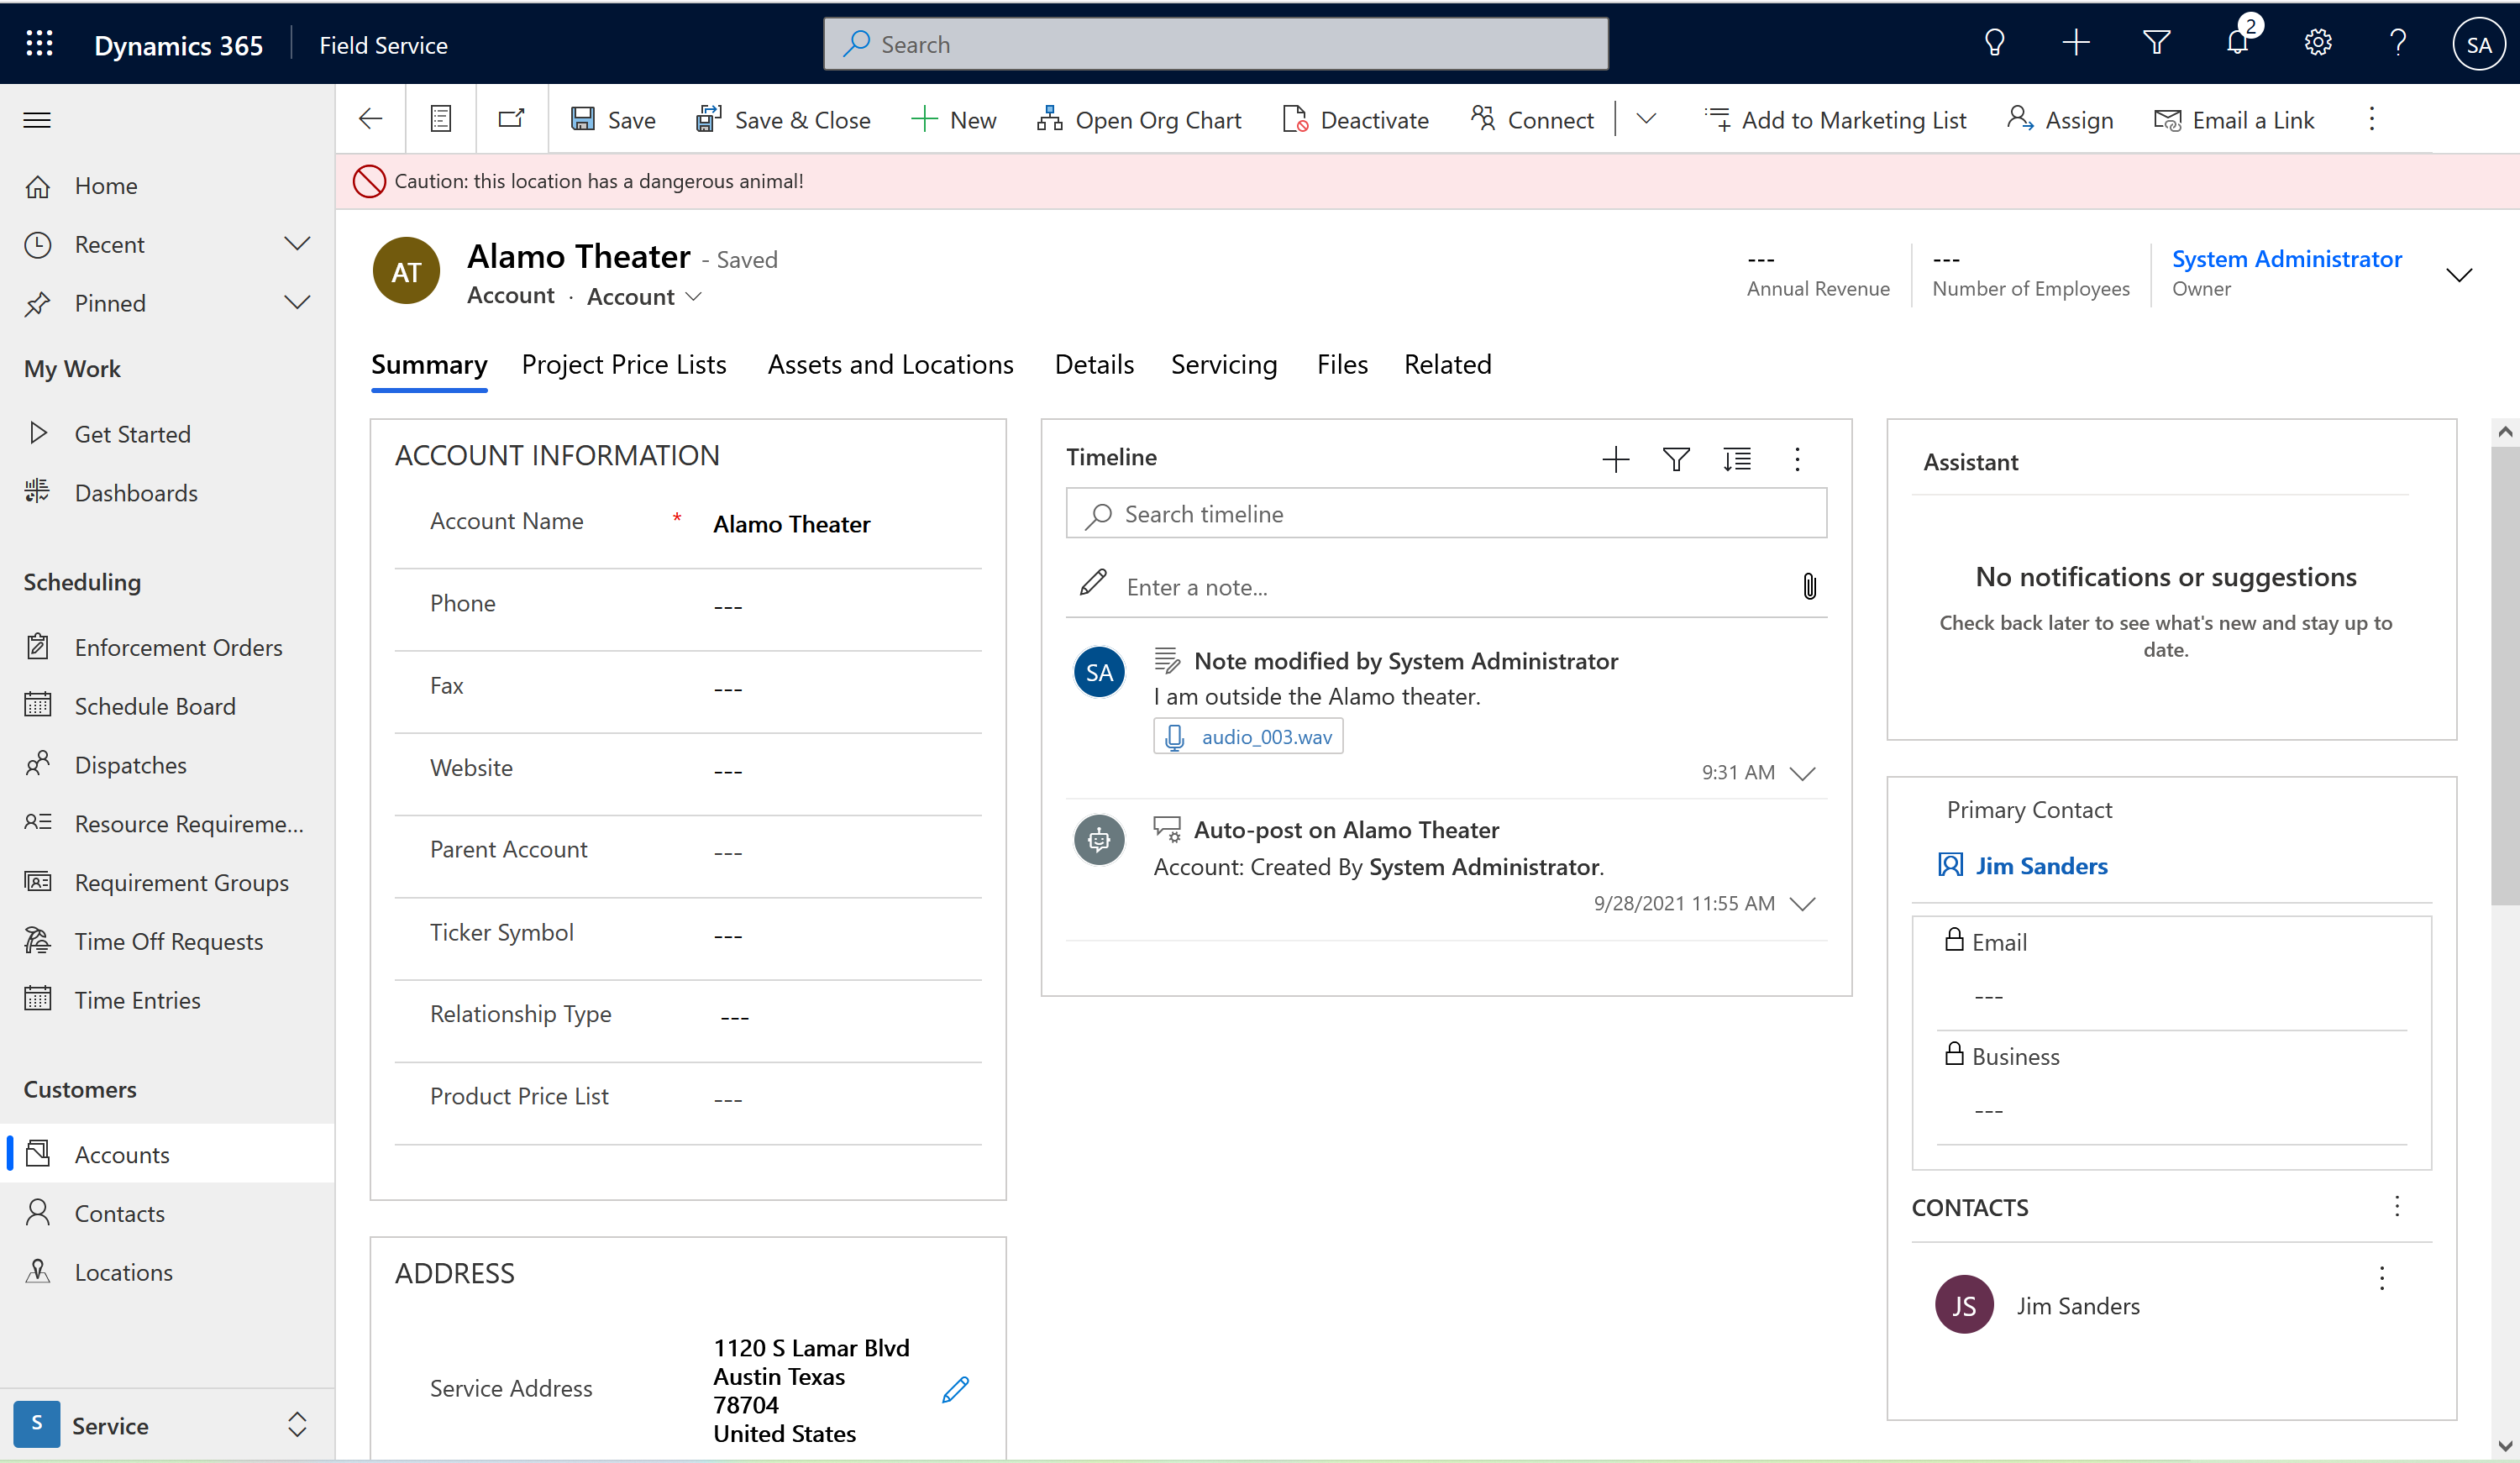Click the Search timeline input field

(x=1445, y=513)
